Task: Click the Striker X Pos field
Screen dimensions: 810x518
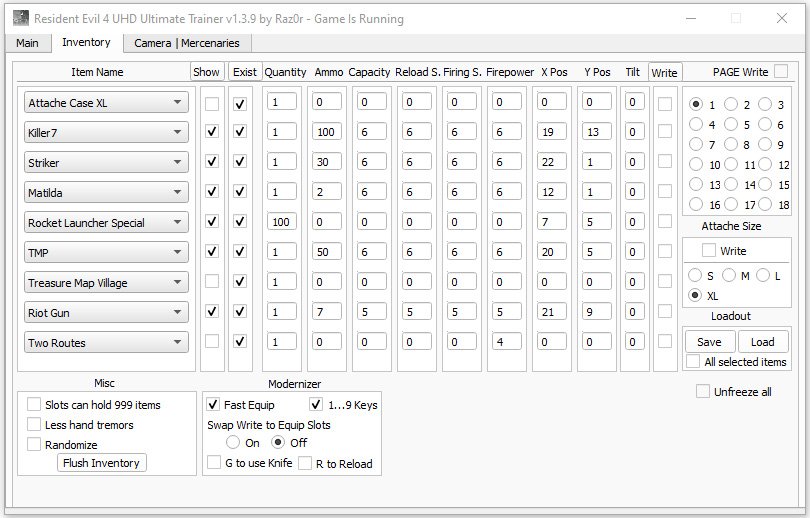Action: point(552,162)
